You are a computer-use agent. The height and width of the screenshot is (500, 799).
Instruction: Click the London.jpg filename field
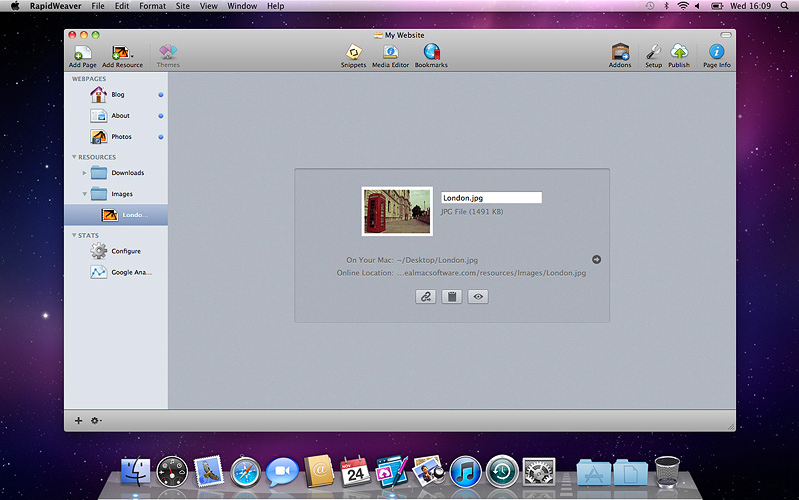(x=491, y=198)
